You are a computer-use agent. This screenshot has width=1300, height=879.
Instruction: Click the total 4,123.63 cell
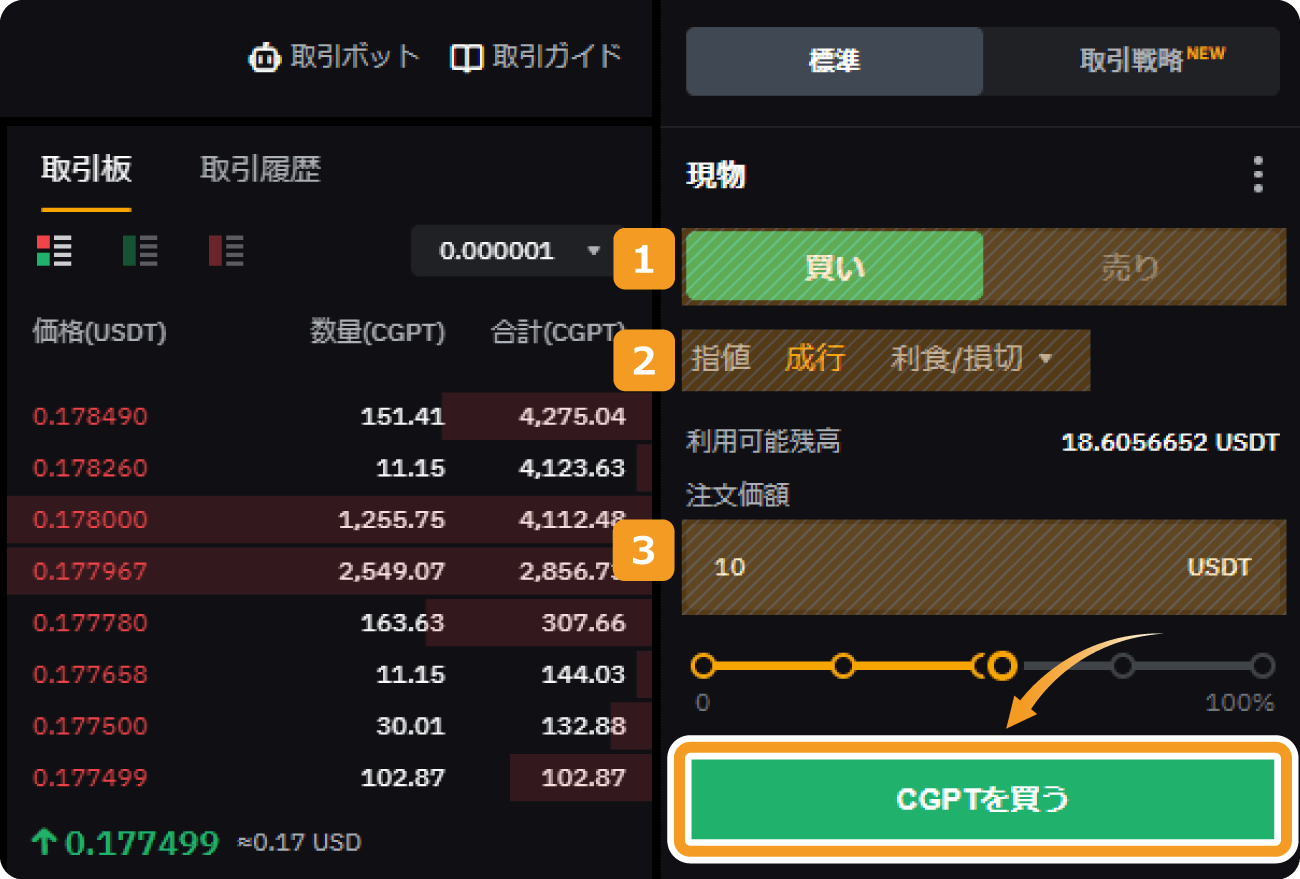(573, 468)
